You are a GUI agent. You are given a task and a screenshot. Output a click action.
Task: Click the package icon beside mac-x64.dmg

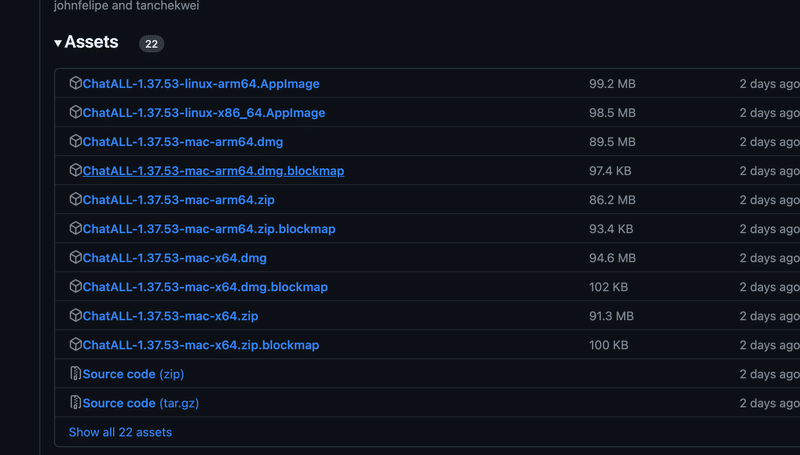pos(75,258)
